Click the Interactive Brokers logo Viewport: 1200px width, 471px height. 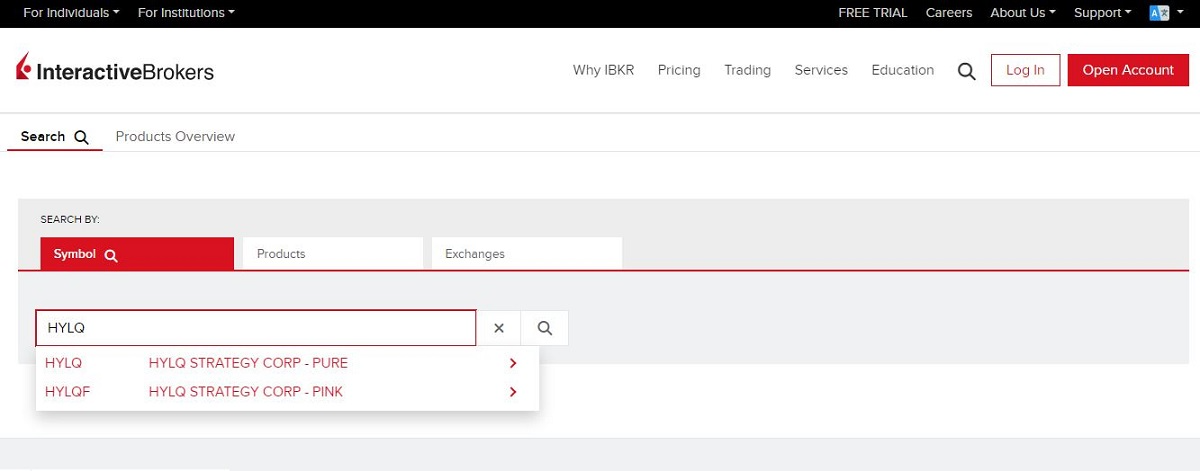pyautogui.click(x=115, y=70)
